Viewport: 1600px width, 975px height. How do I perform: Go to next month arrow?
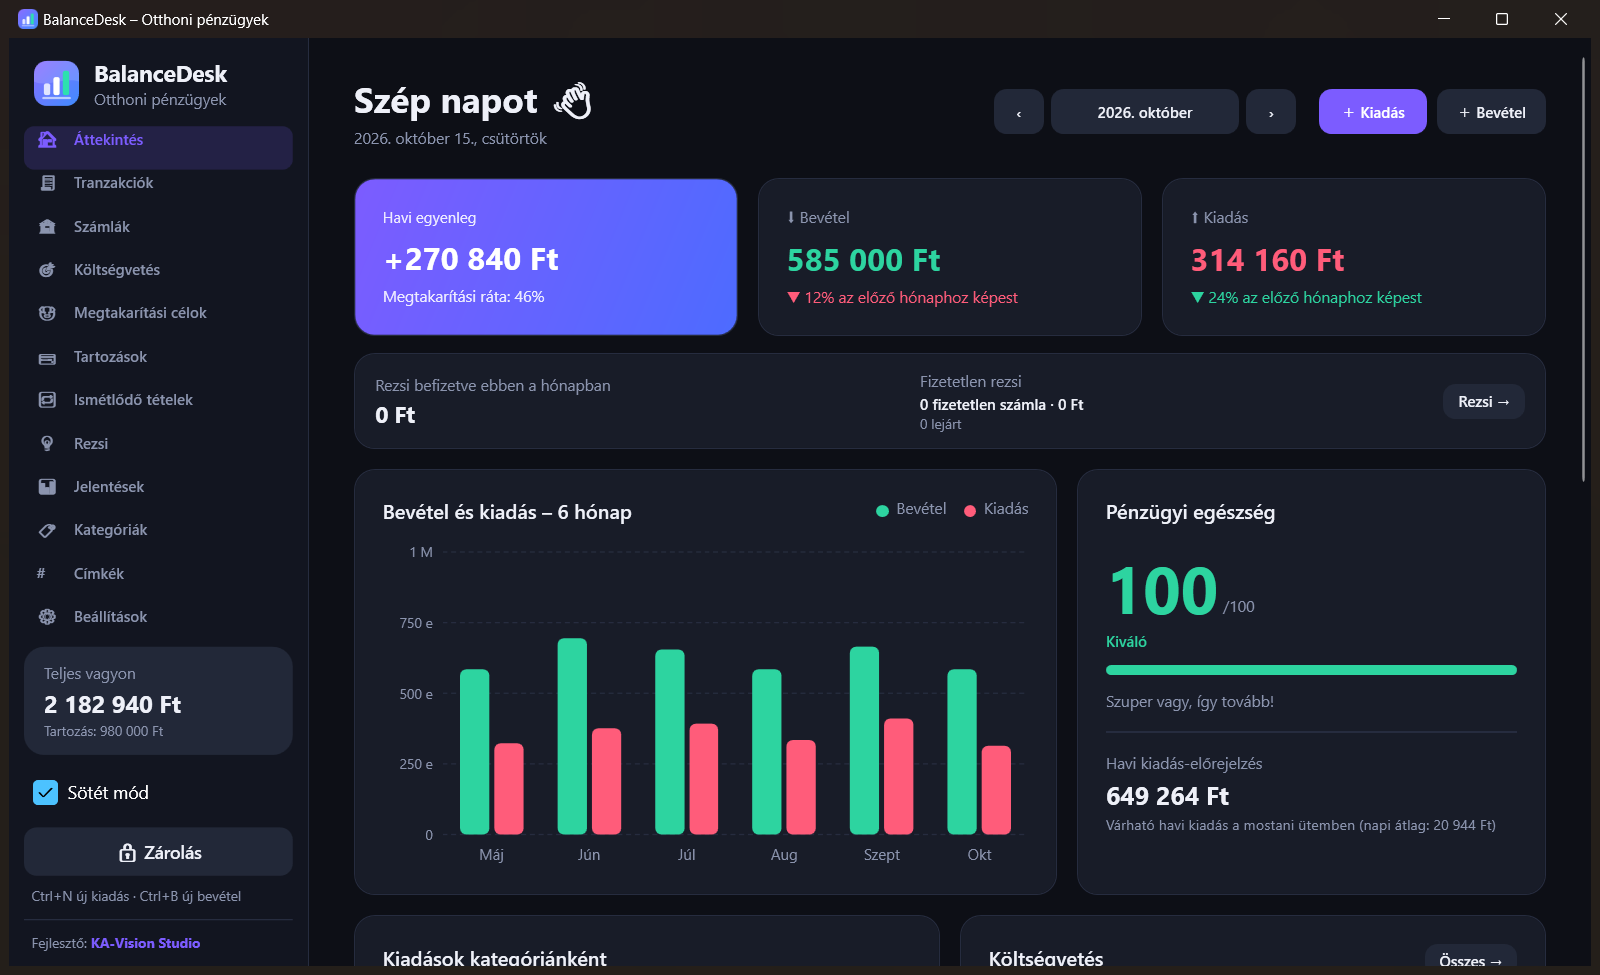1271,112
